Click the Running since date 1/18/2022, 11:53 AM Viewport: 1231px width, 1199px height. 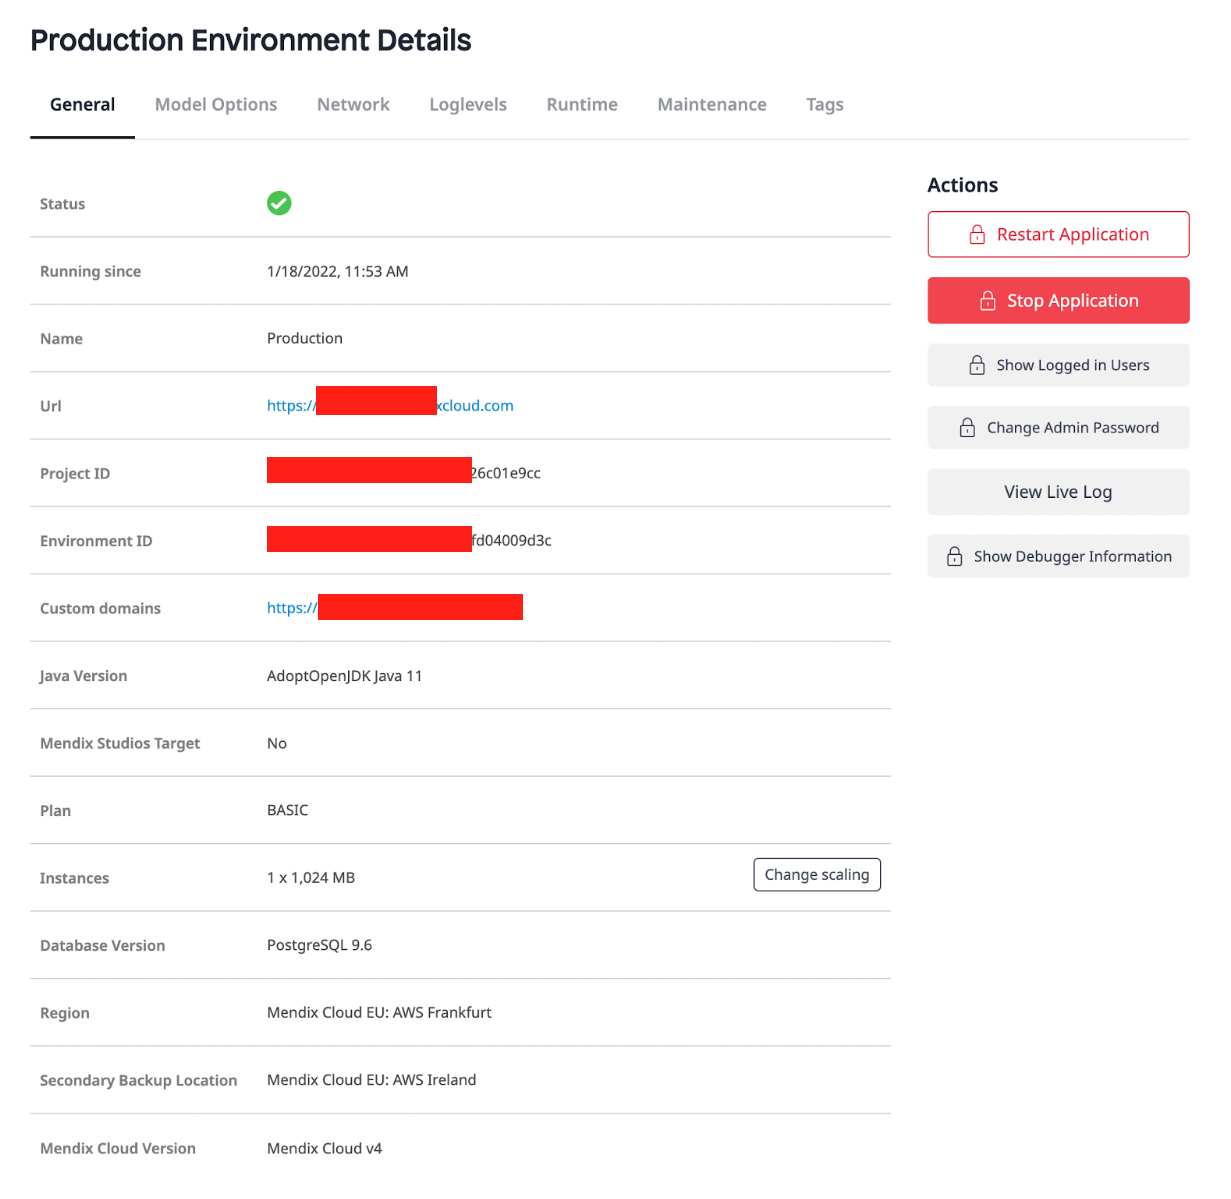pyautogui.click(x=338, y=271)
